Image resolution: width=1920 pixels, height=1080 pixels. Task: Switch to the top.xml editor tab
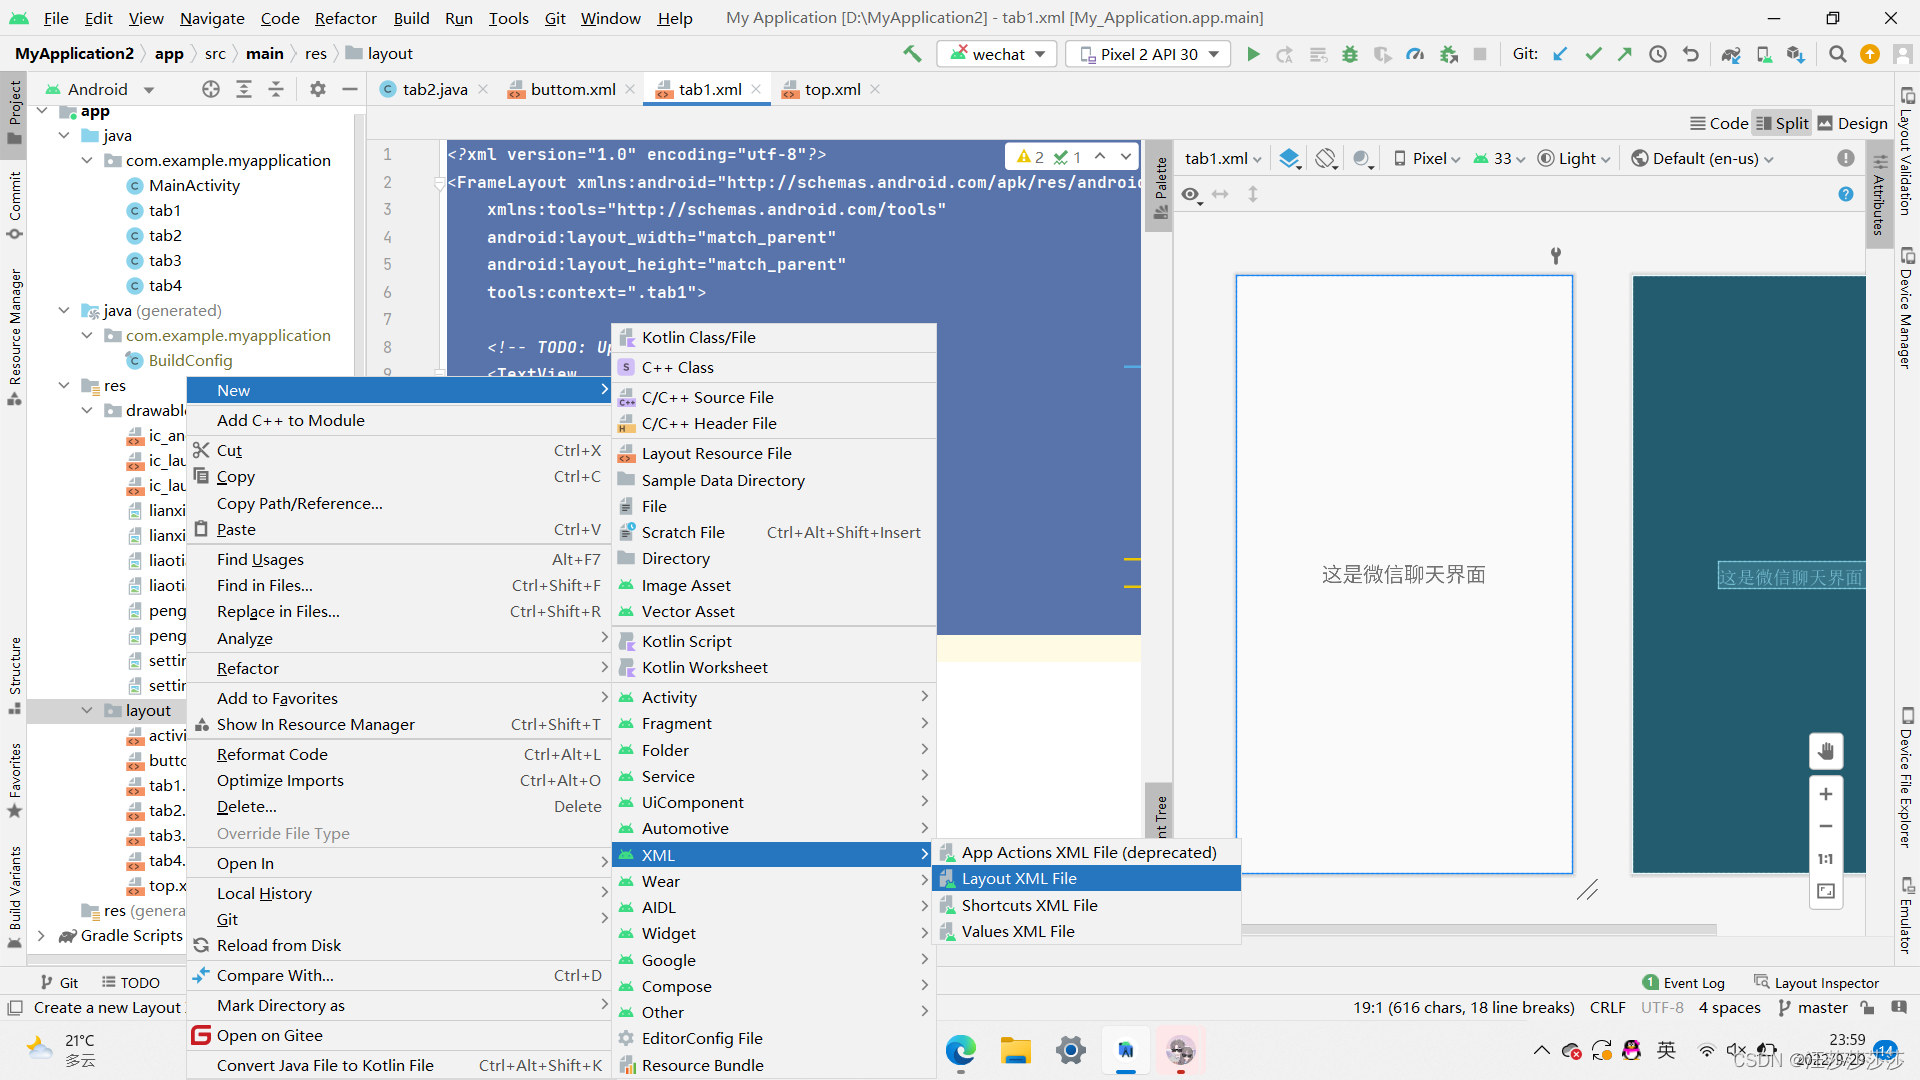pyautogui.click(x=832, y=89)
